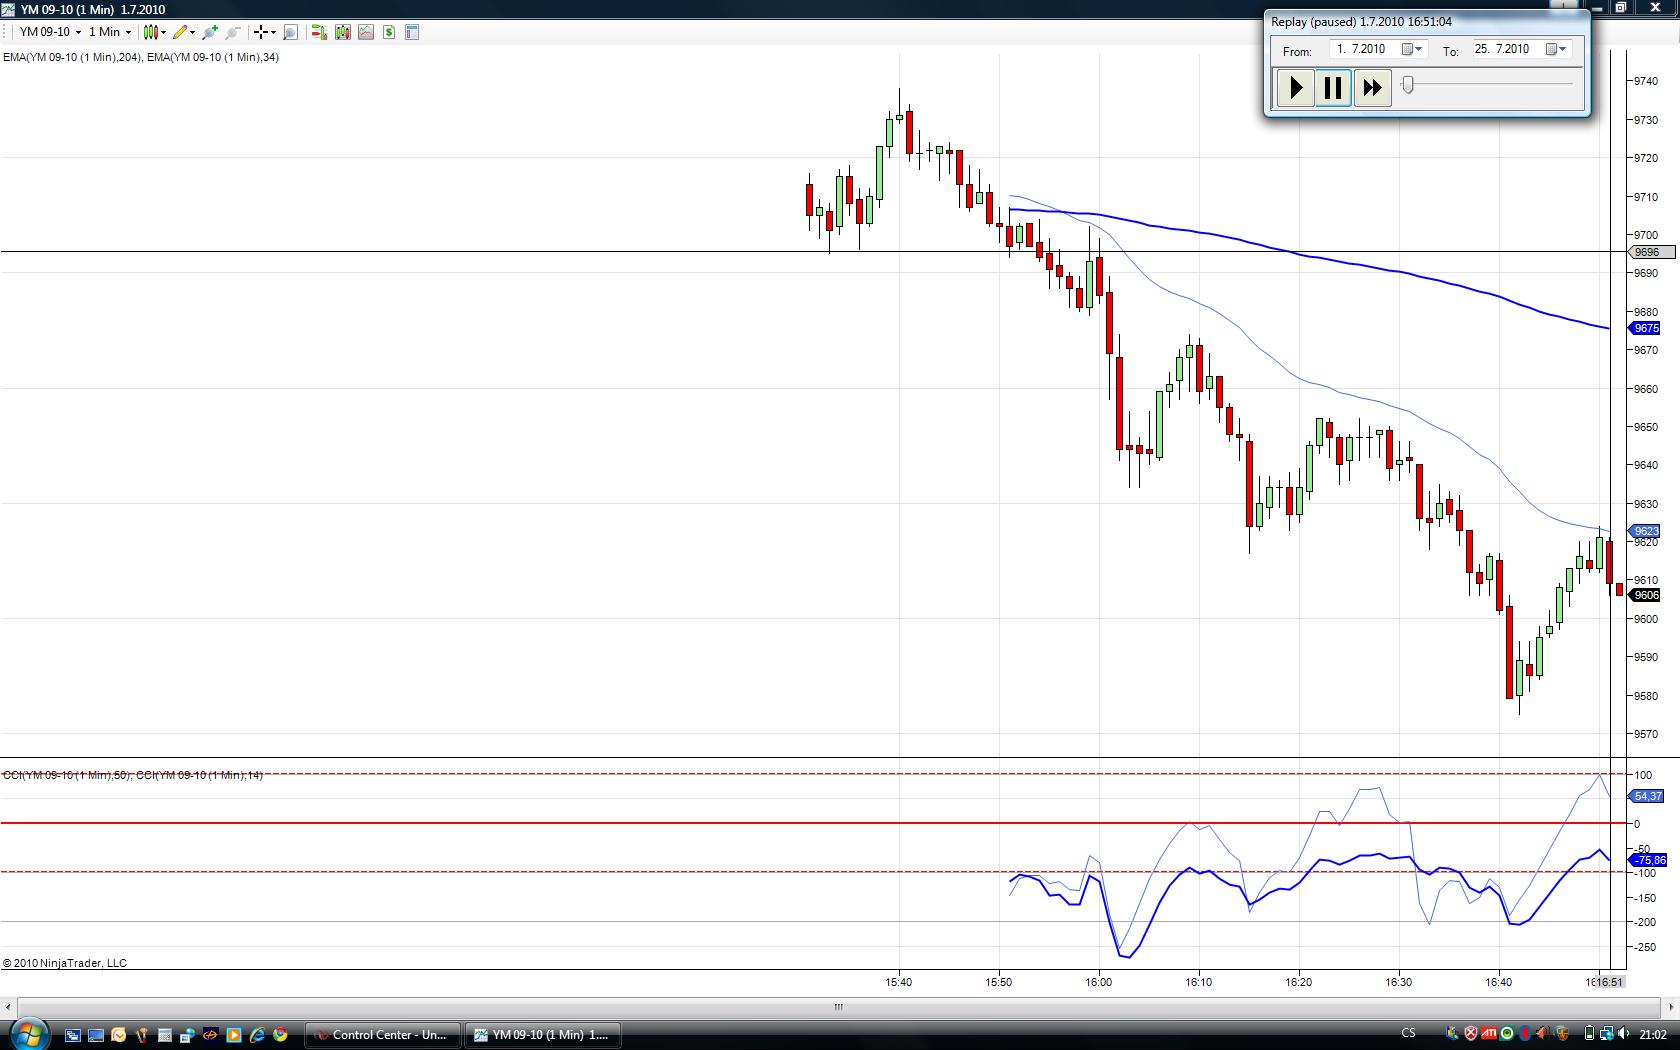Click the EMA 204 price marker 9675

[x=1645, y=328]
